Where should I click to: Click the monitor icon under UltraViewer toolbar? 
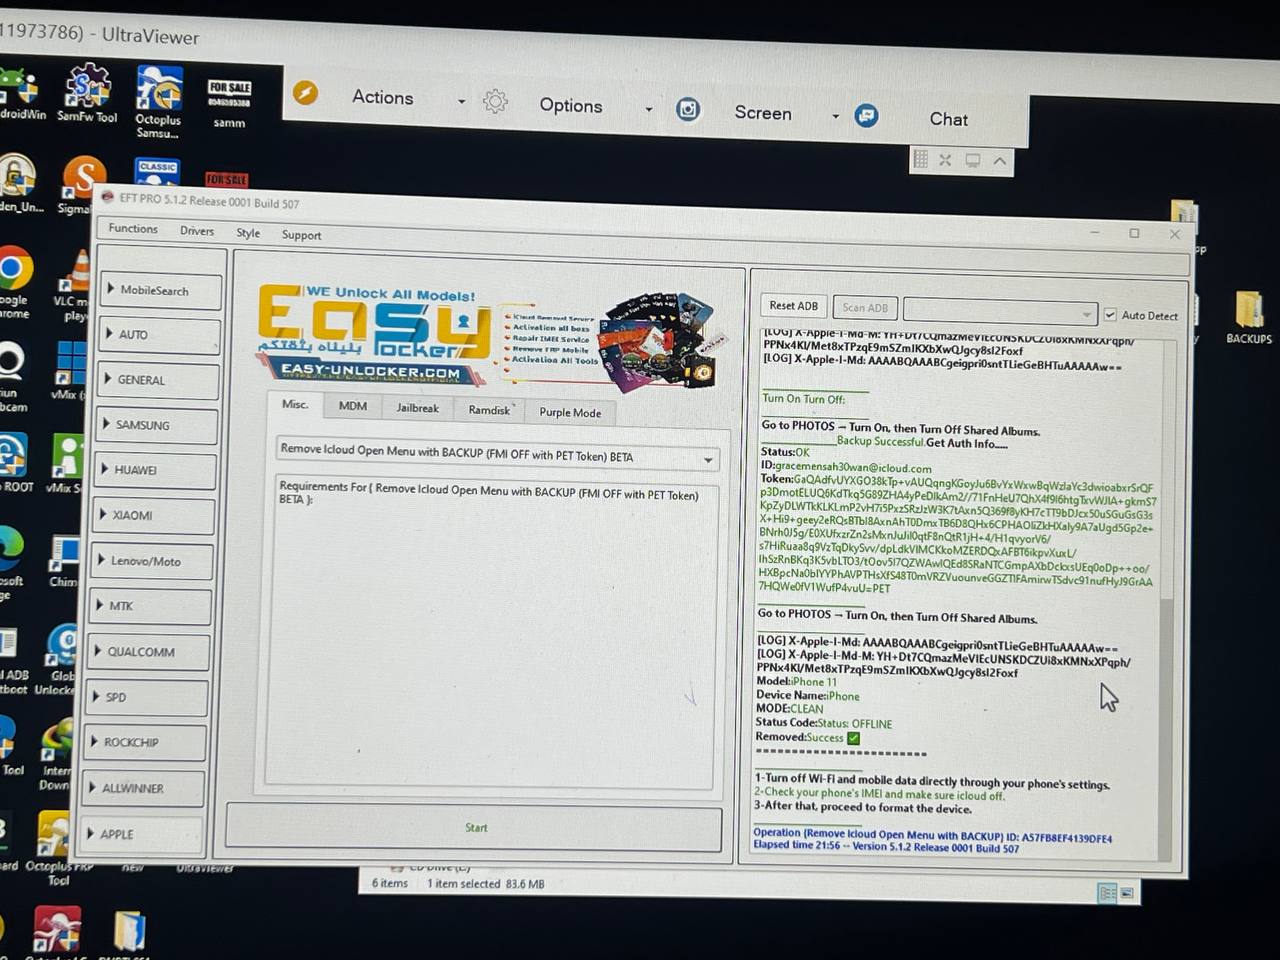[972, 160]
